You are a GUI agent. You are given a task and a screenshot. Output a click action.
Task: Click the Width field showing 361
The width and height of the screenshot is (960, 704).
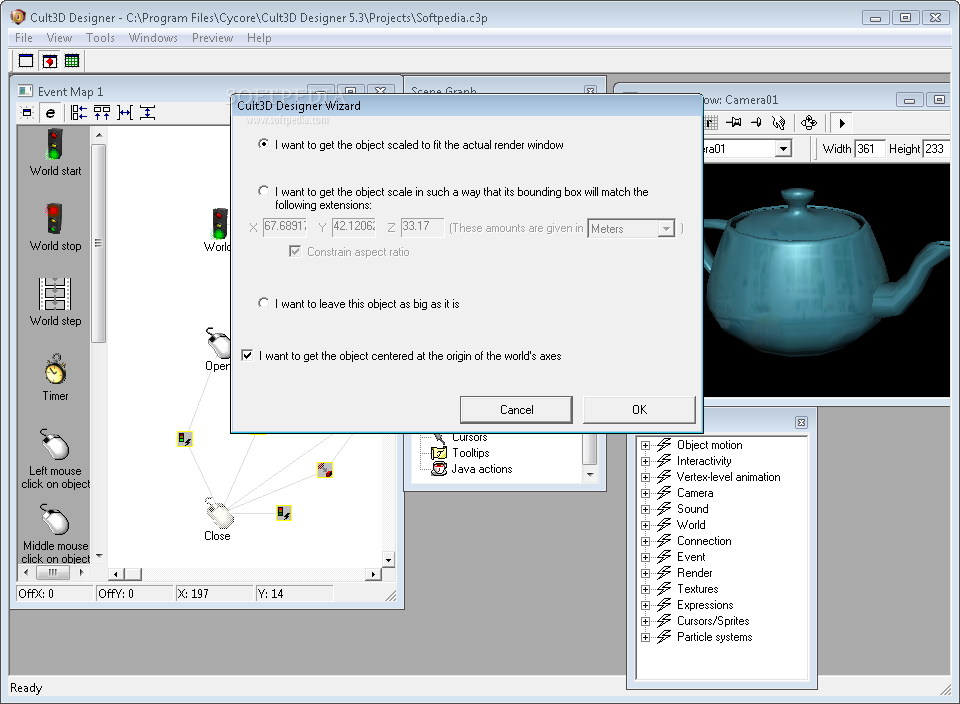point(870,148)
